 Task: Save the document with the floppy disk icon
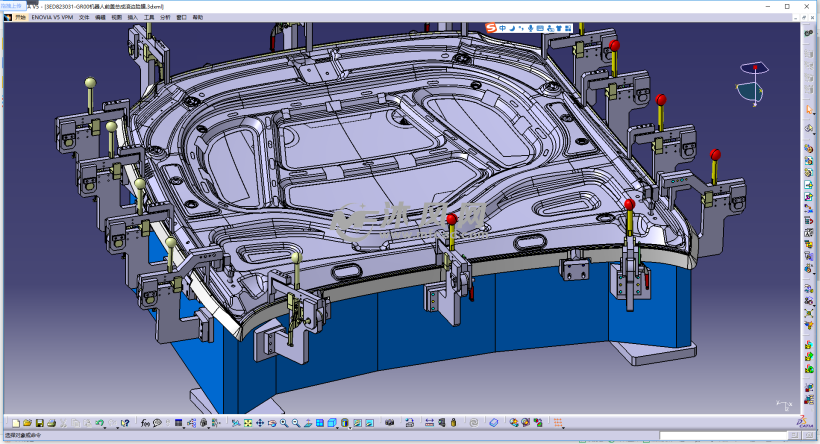(x=39, y=423)
